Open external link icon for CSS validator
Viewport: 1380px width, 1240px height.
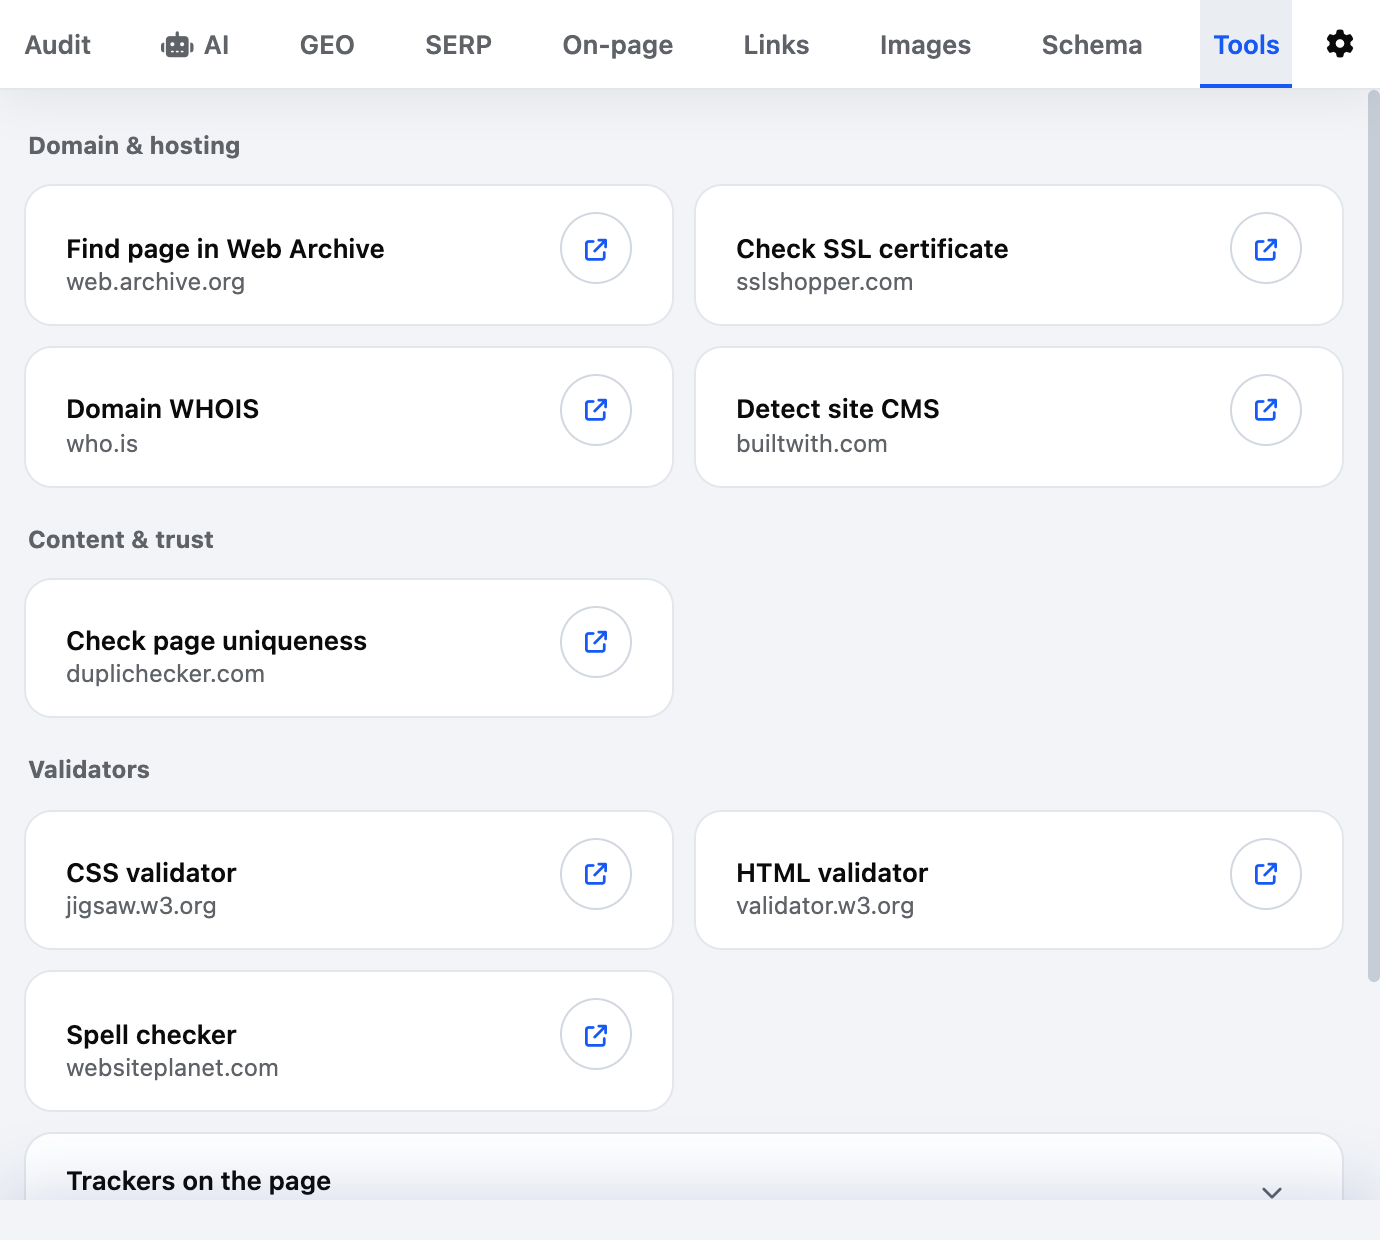(x=596, y=874)
